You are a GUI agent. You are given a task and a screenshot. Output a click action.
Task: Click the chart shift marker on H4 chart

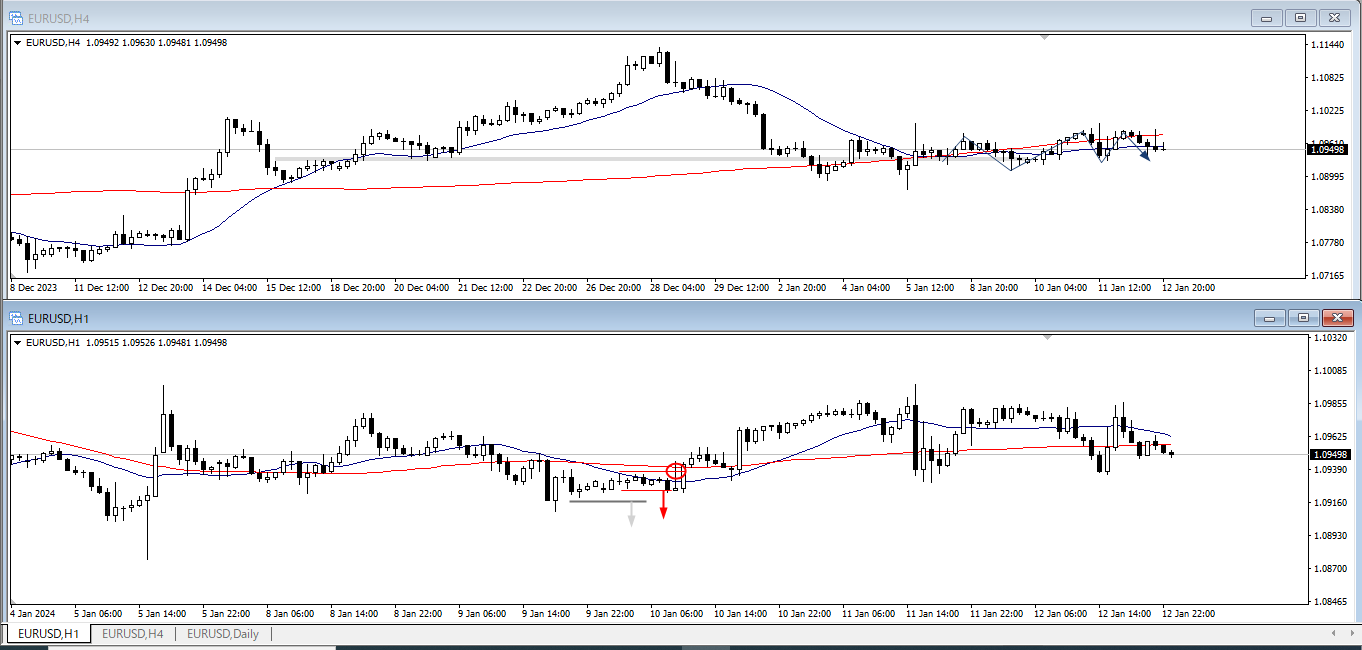coord(1045,37)
